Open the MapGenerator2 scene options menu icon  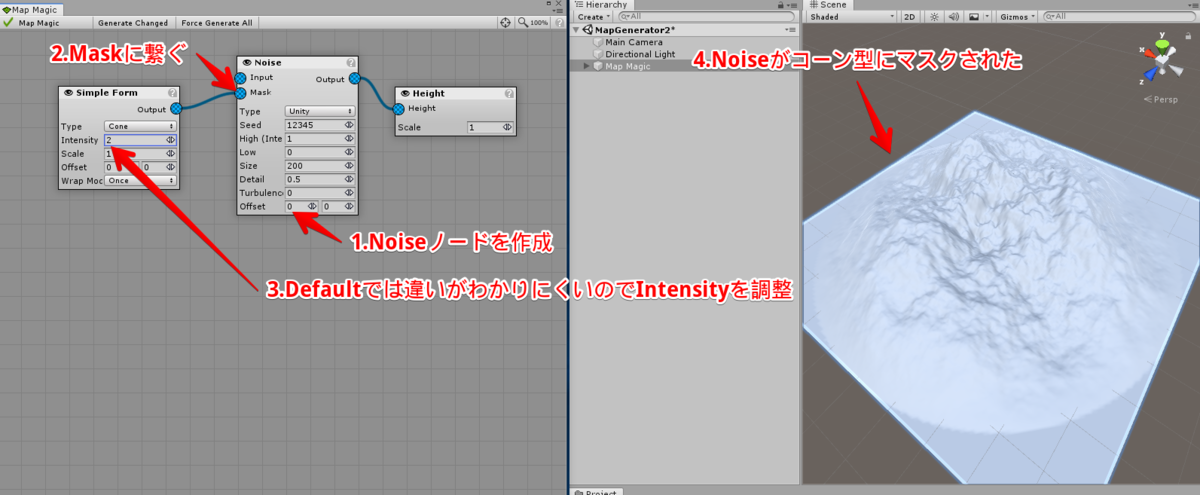click(x=791, y=30)
